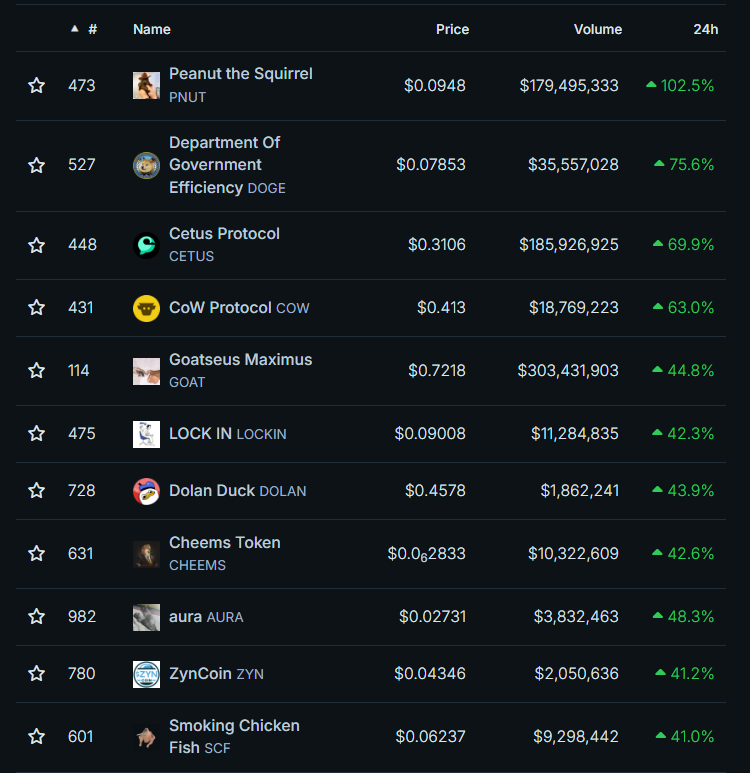Image resolution: width=750 pixels, height=773 pixels.
Task: Click the 69.9% change value
Action: pos(683,245)
